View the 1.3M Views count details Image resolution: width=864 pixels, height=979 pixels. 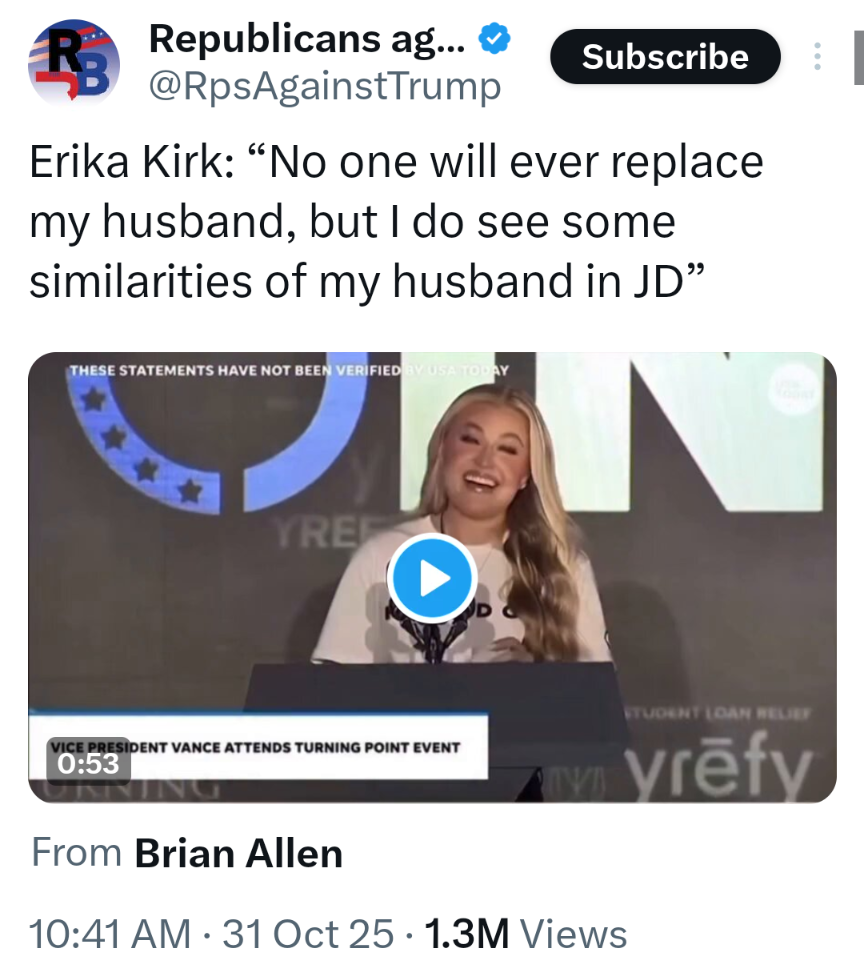[526, 934]
